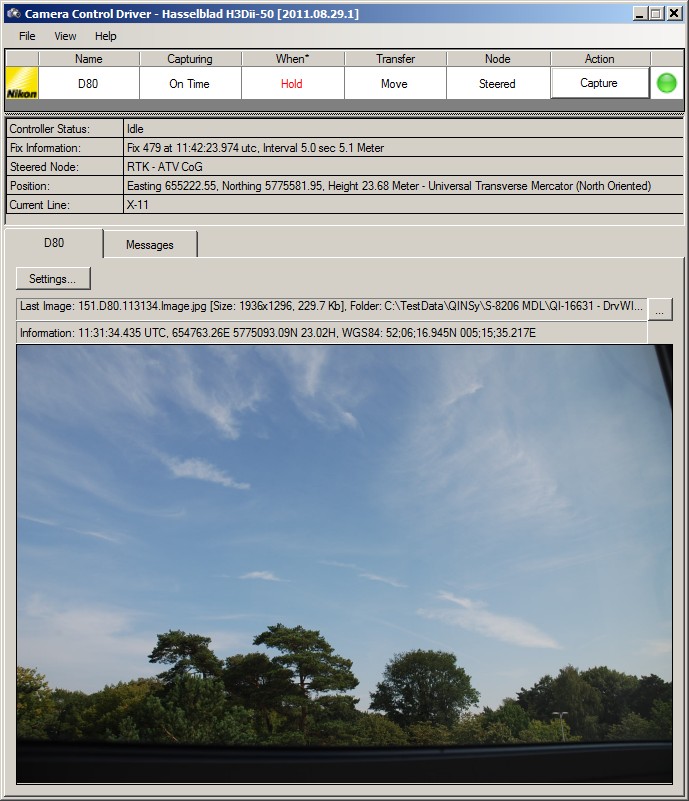Image resolution: width=689 pixels, height=801 pixels.
Task: Minimize the Camera Control Driver window
Action: [640, 14]
